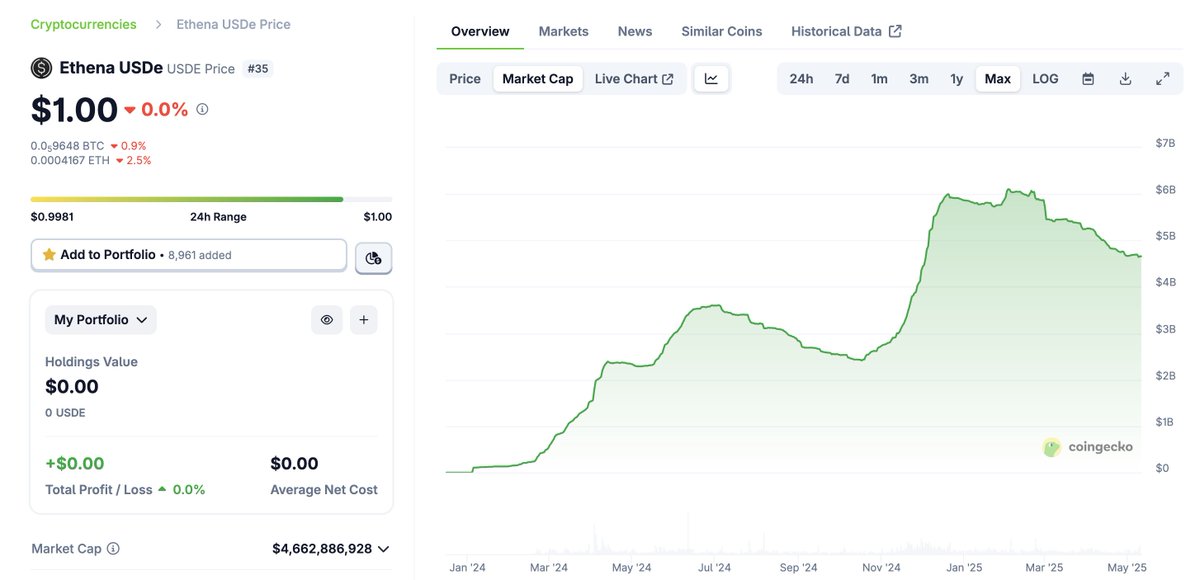The width and height of the screenshot is (1200, 580).
Task: Click the 0 USDE holdings text
Action: (66, 413)
